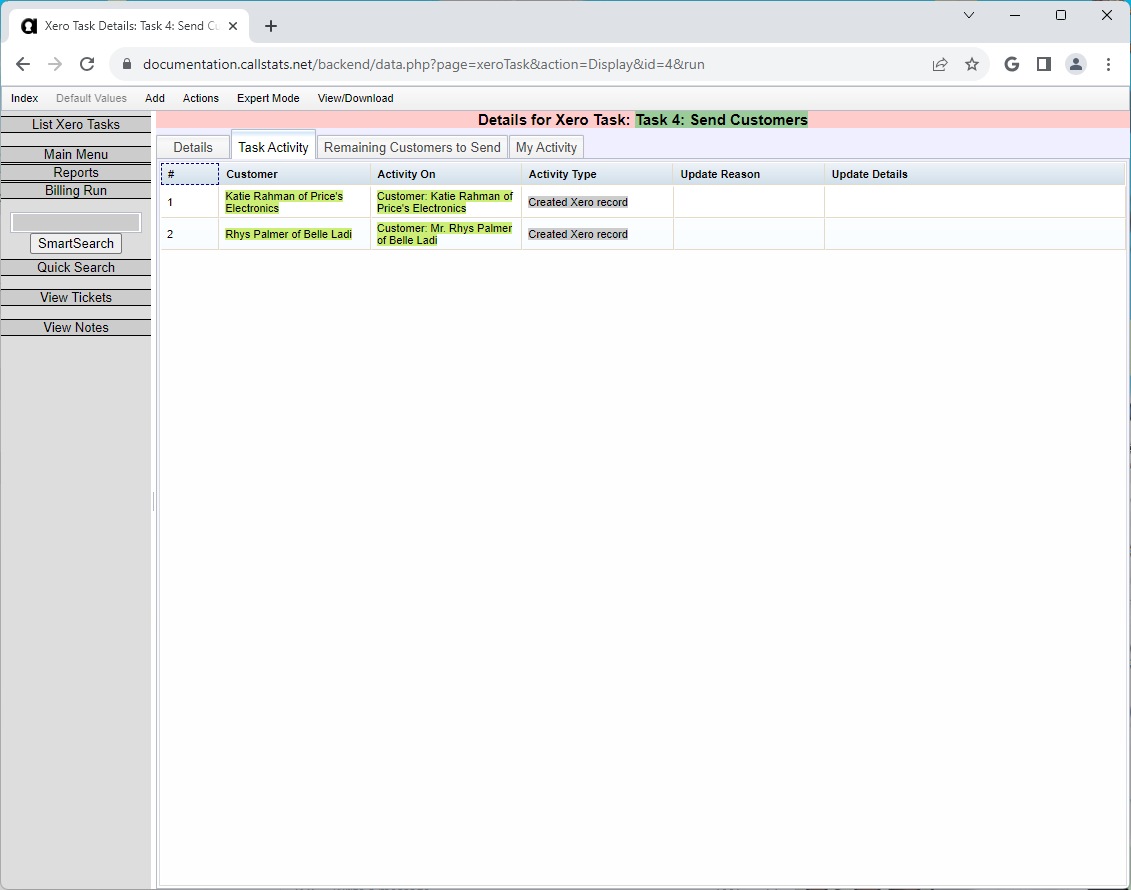This screenshot has height=890, width=1131.
Task: Click the Google 'G' icon in the toolbar
Action: [1011, 64]
